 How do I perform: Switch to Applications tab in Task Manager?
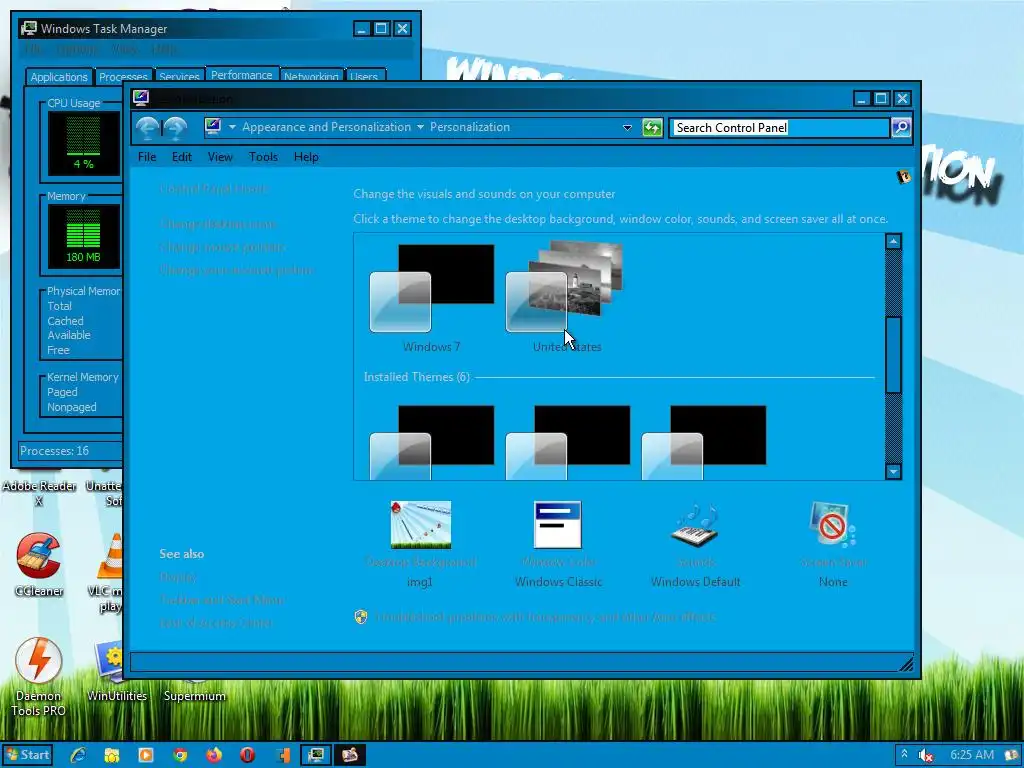pos(59,77)
